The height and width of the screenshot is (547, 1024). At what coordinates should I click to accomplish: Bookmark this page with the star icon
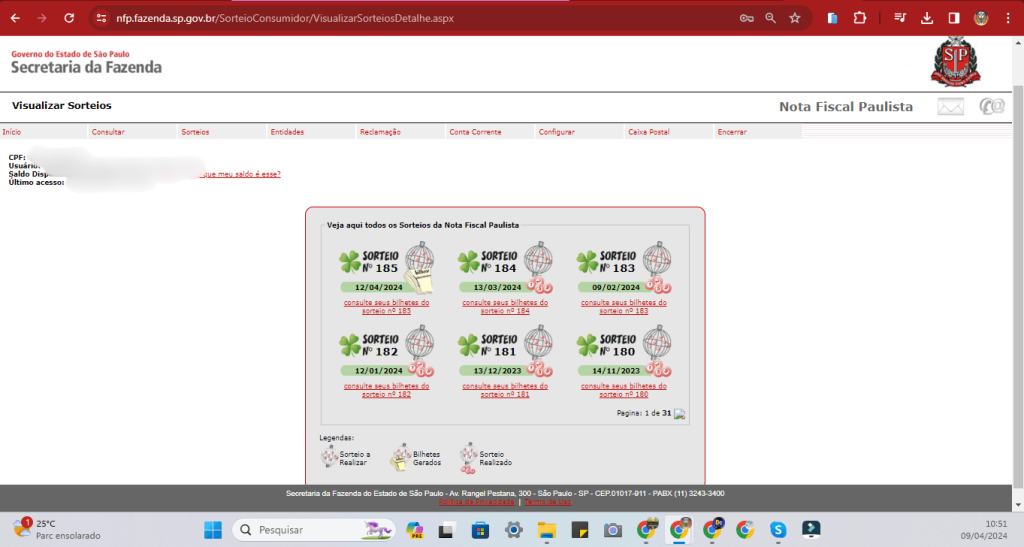click(x=795, y=18)
